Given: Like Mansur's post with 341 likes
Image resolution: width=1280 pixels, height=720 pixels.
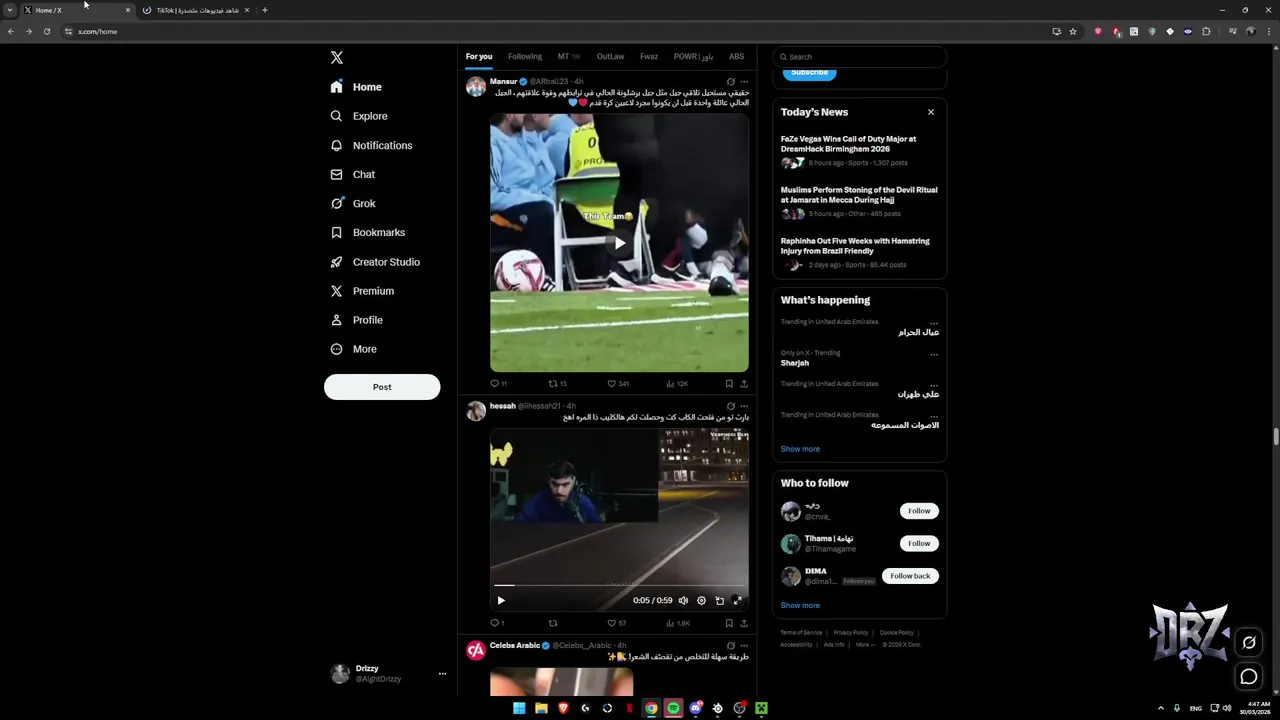Looking at the screenshot, I should pyautogui.click(x=618, y=384).
